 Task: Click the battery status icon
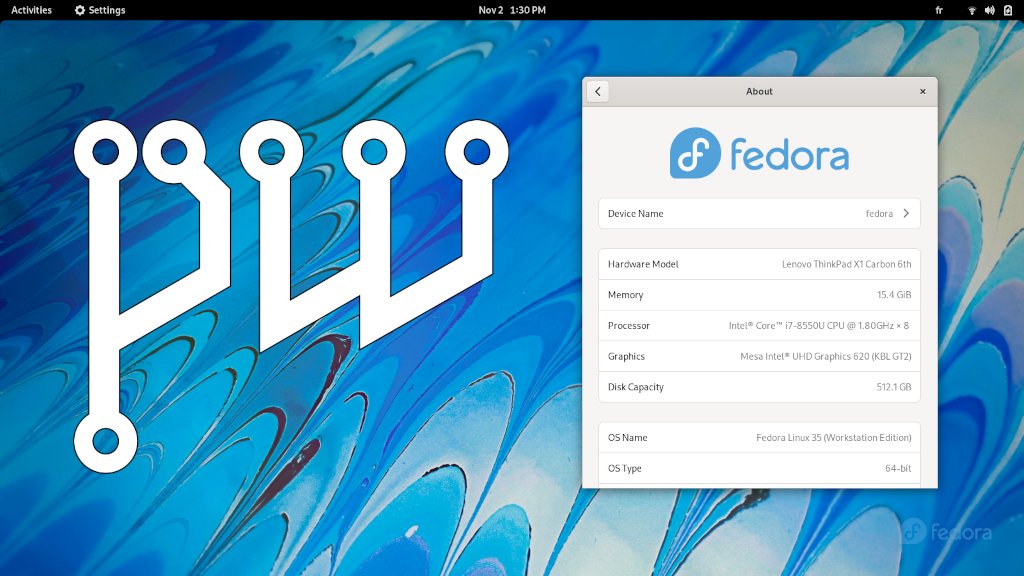pyautogui.click(x=1008, y=10)
